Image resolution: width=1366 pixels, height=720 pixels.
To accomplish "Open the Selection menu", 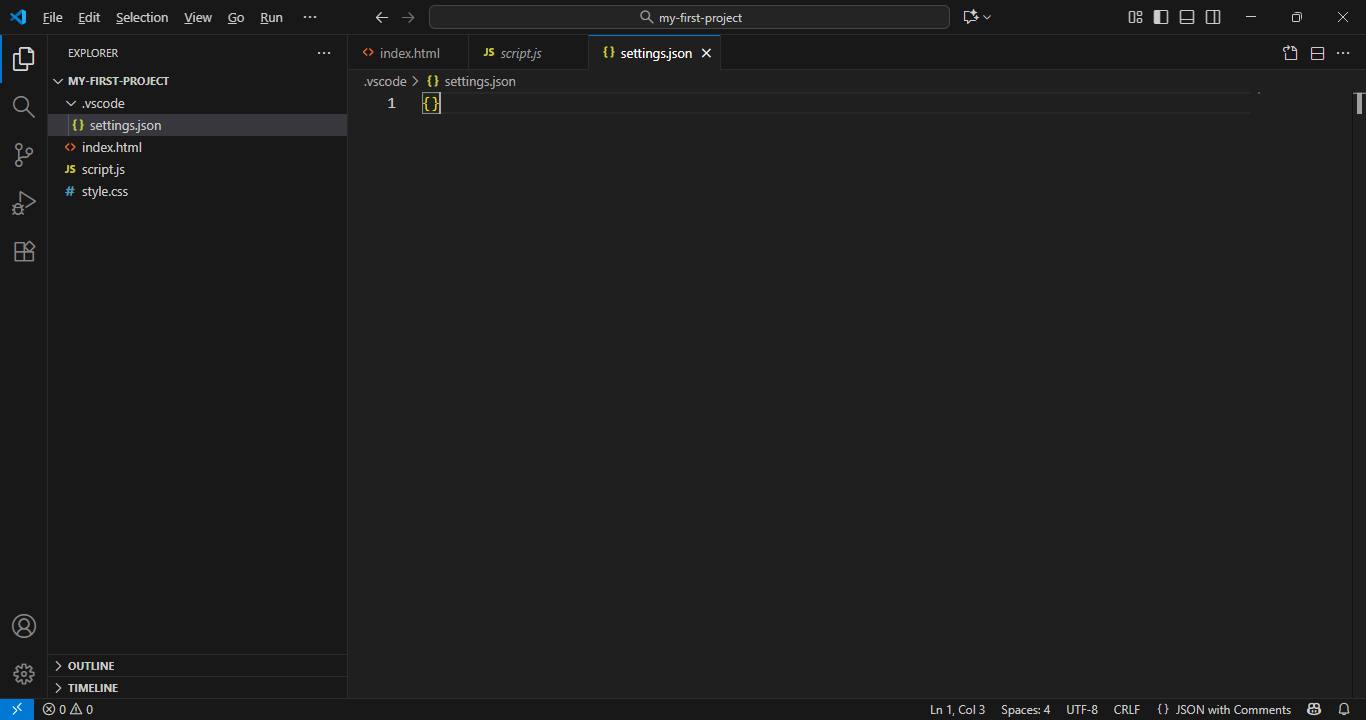I will tap(142, 17).
